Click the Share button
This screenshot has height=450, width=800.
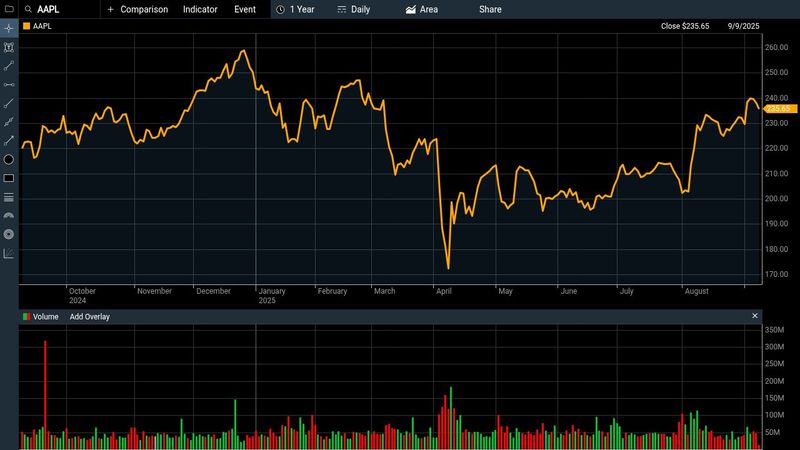pos(490,9)
